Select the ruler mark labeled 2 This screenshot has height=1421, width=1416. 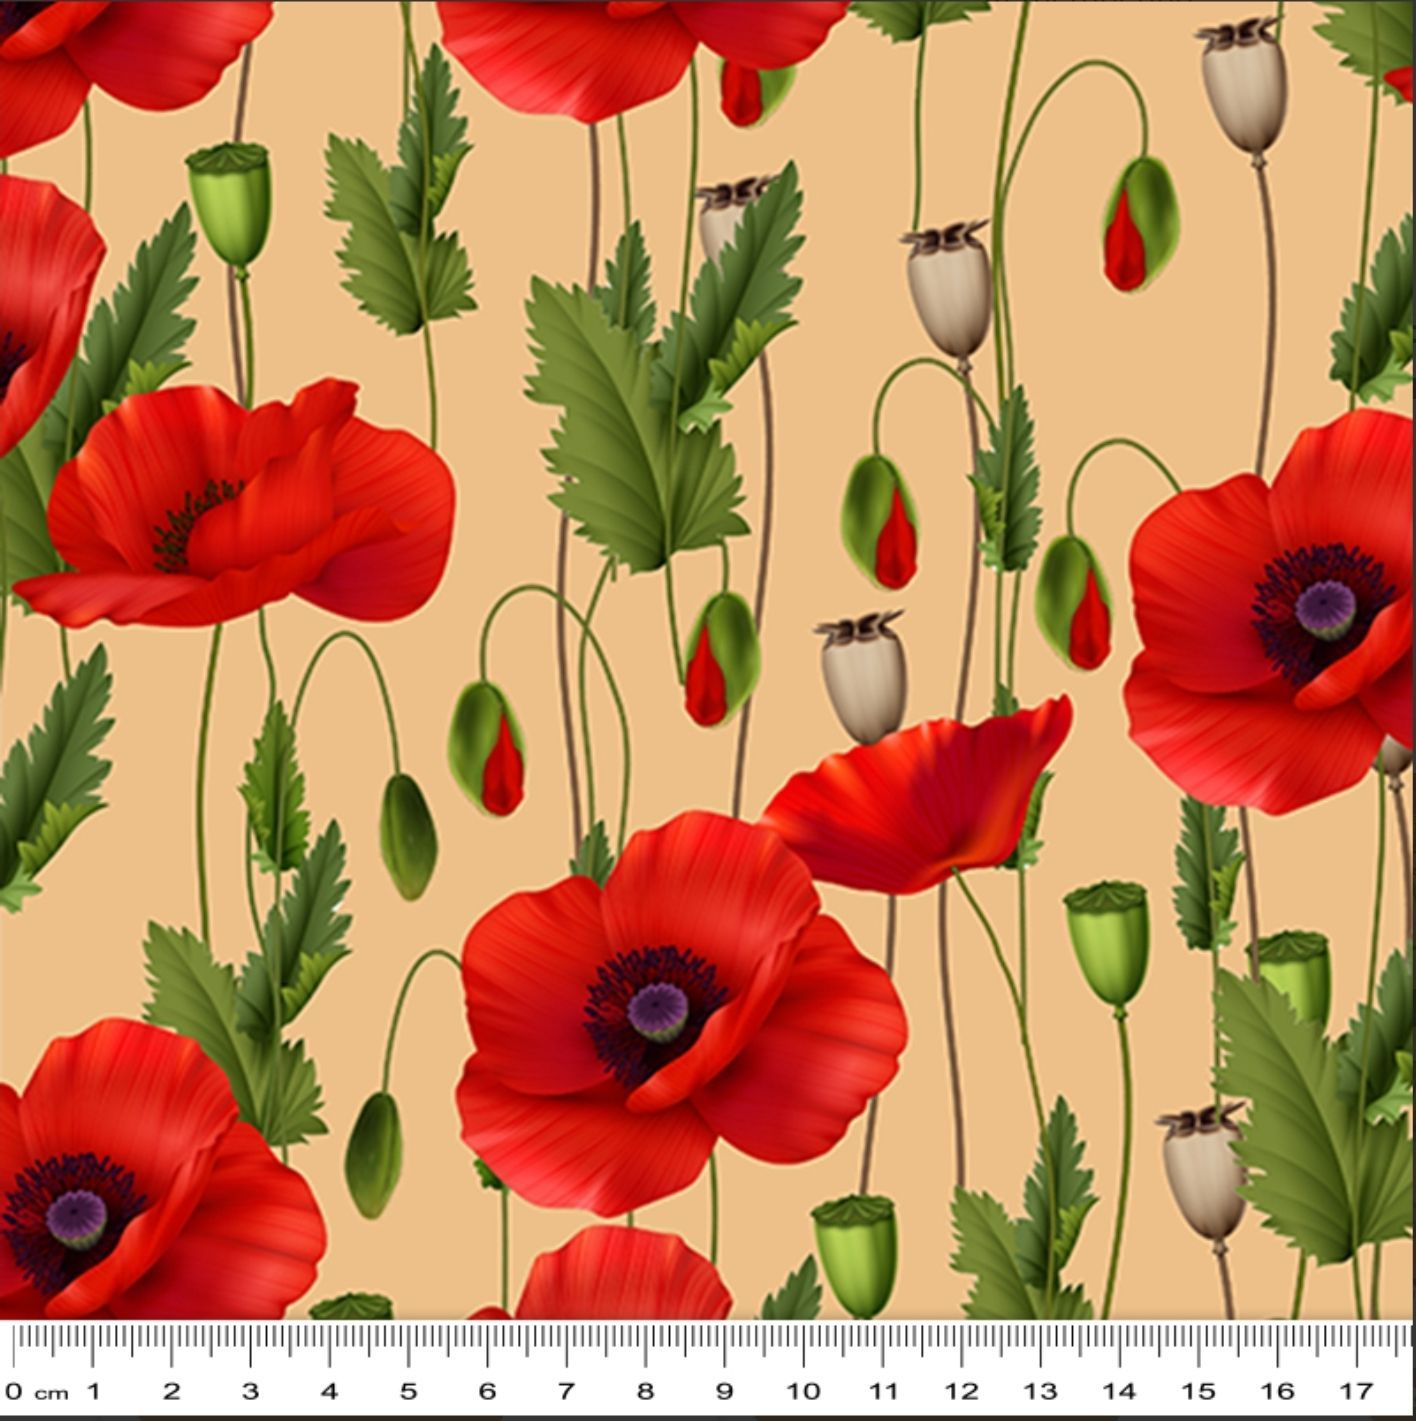(172, 1391)
